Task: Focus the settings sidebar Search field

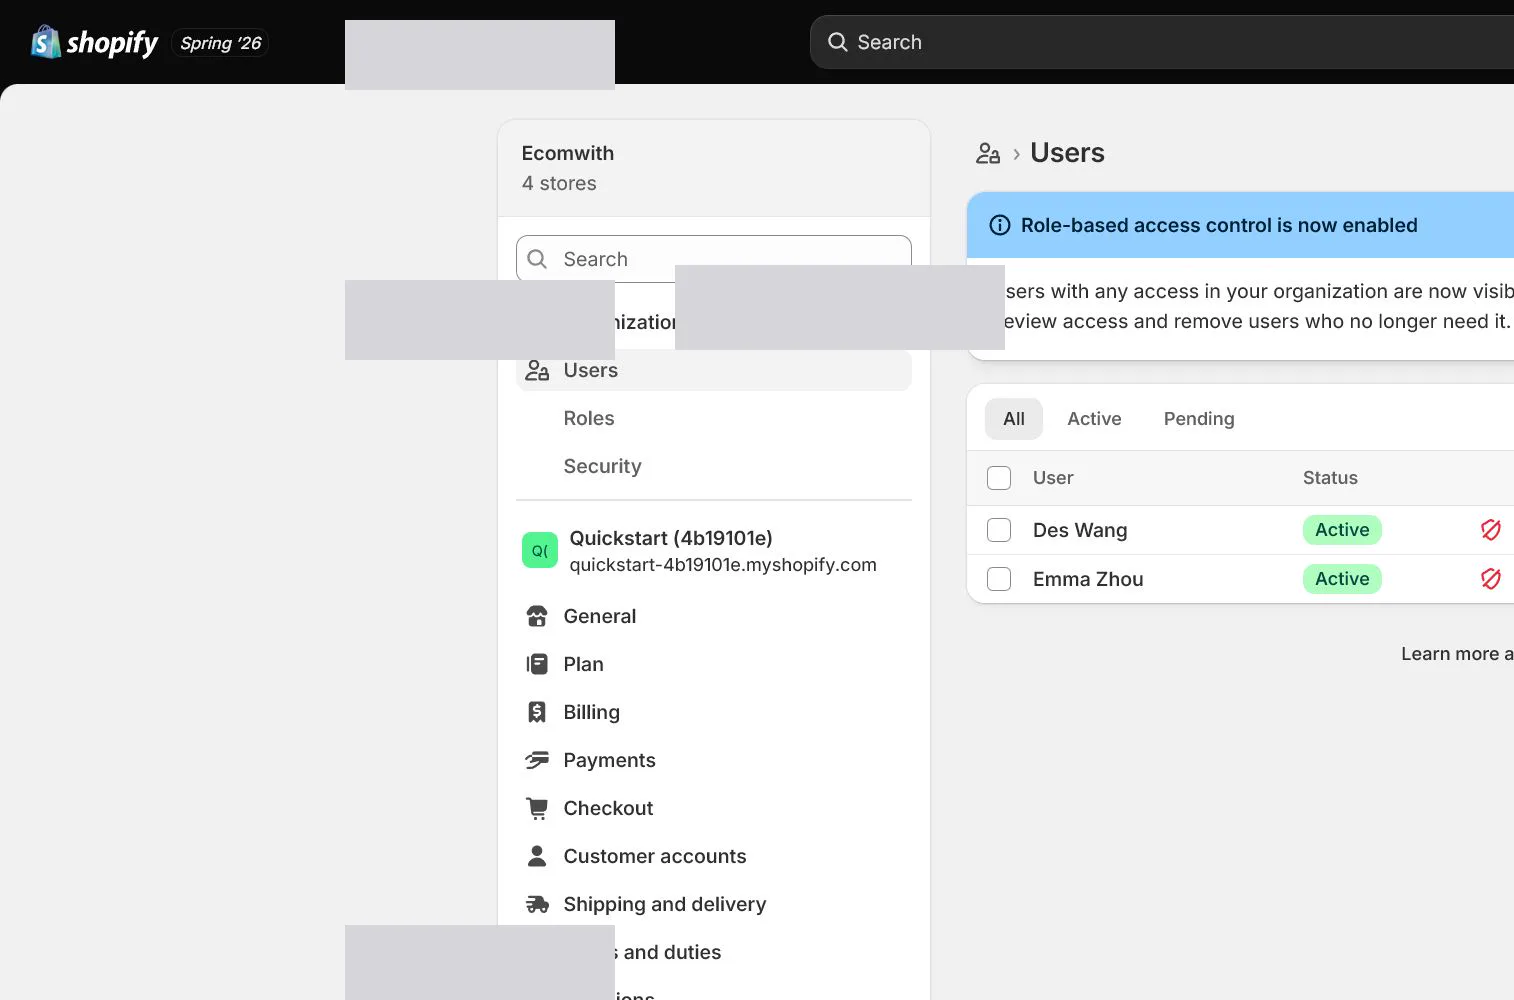Action: [714, 259]
